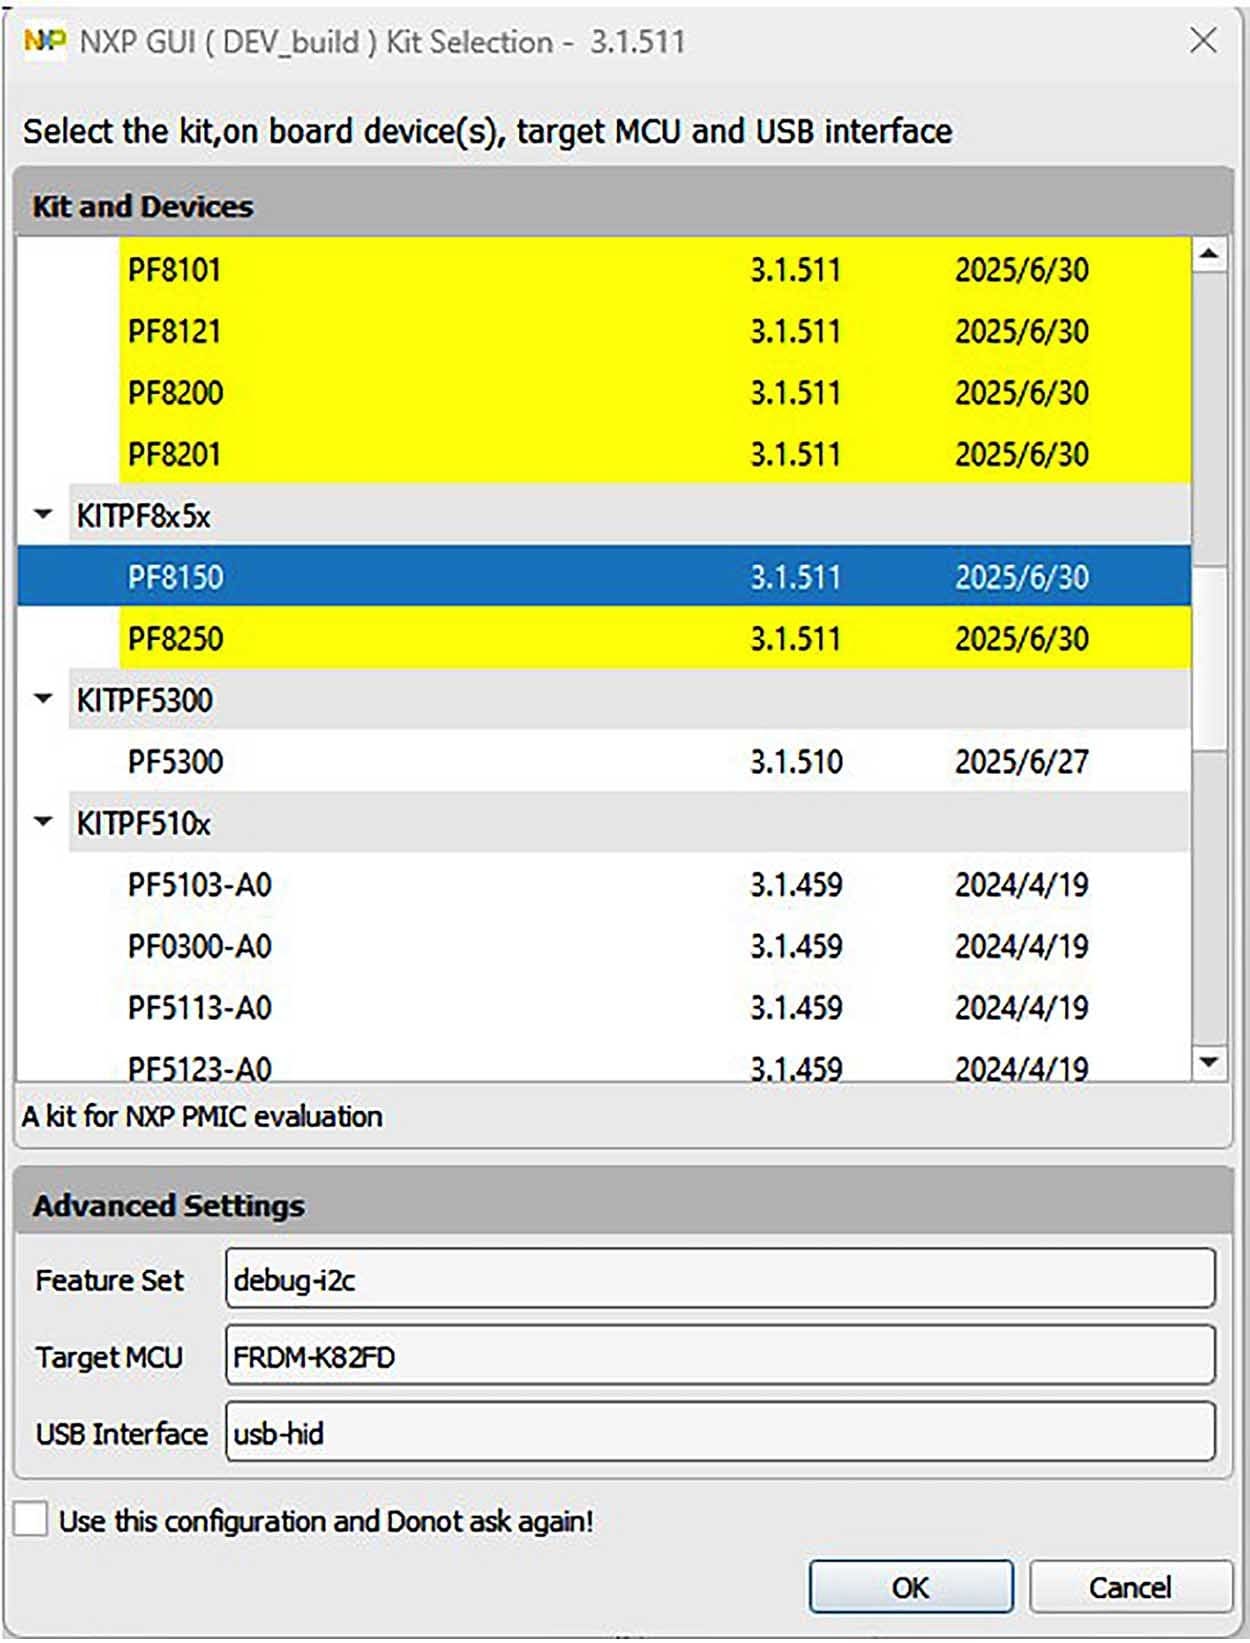Collapse the KITPF8x5x kit group
The width and height of the screenshot is (1250, 1643).
click(43, 515)
